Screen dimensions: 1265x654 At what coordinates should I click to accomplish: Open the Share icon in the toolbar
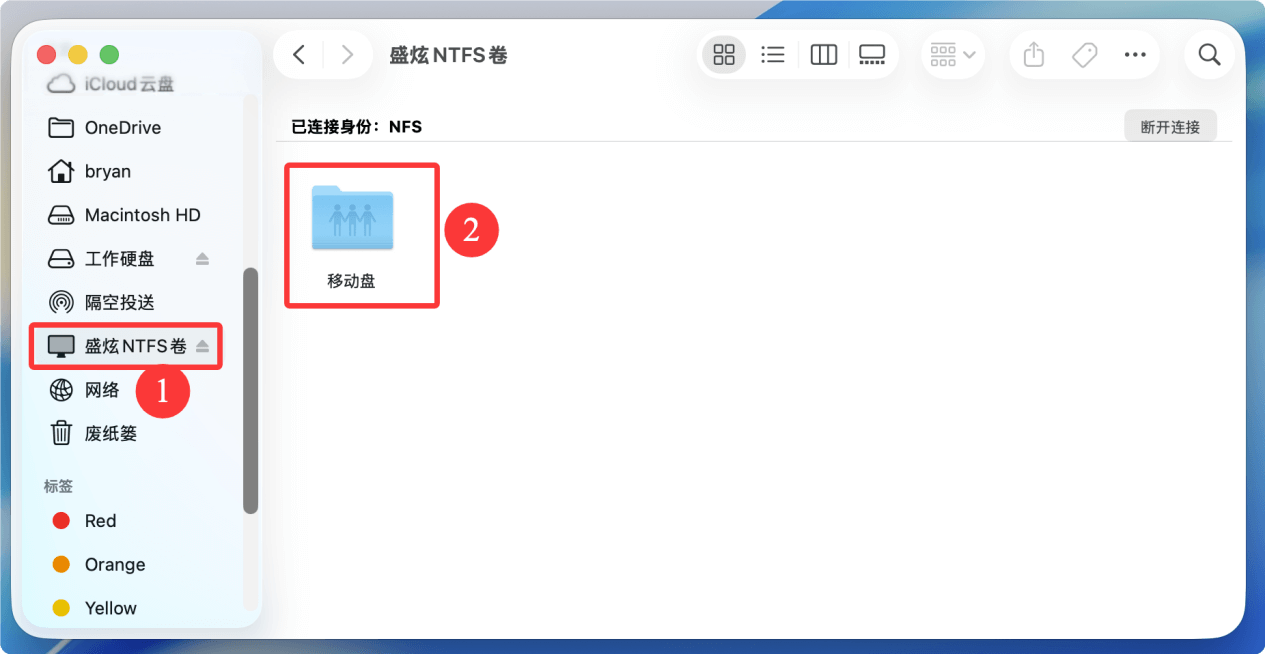tap(1033, 55)
